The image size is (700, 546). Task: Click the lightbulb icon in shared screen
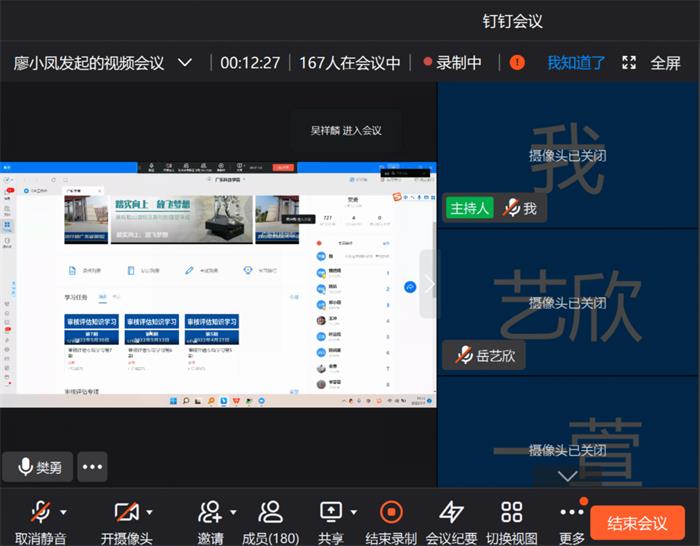[248, 271]
